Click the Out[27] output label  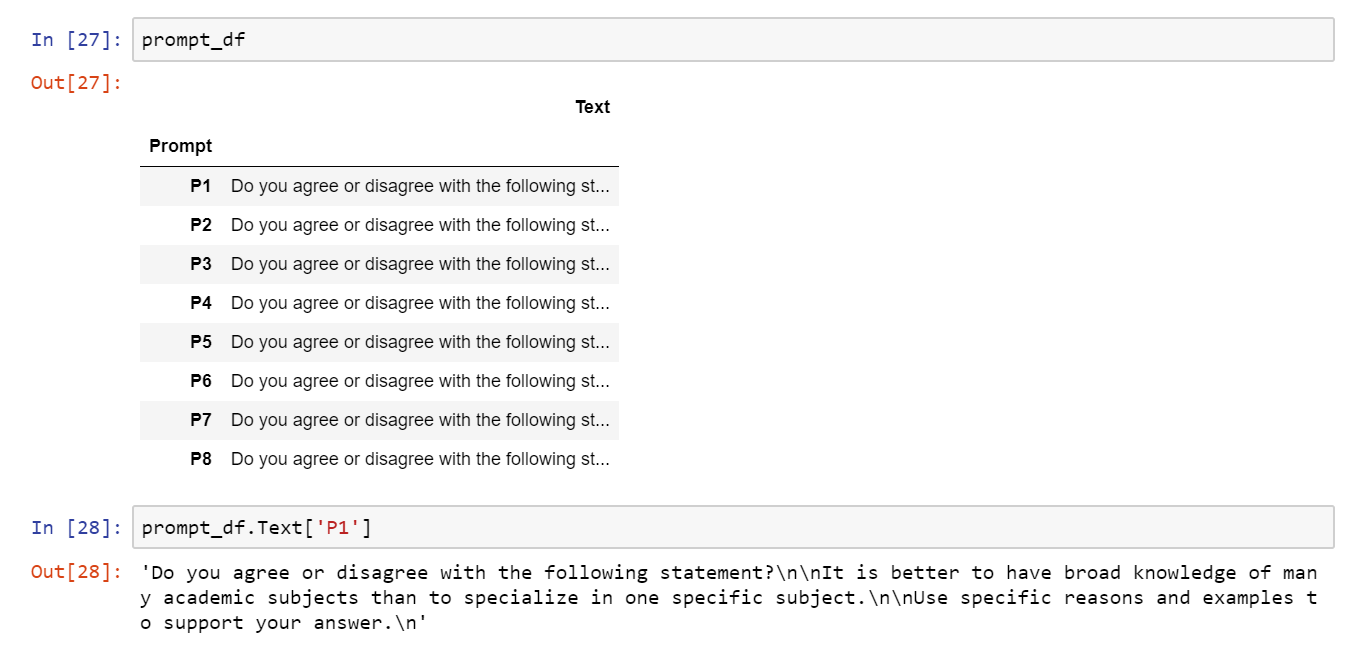pos(76,83)
